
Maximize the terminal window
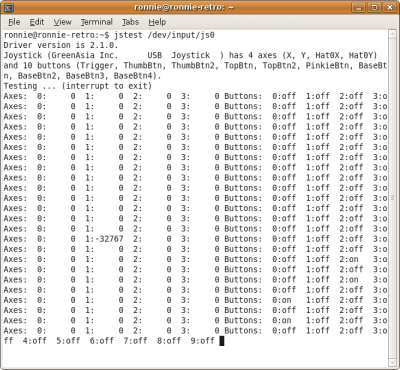coord(374,7)
